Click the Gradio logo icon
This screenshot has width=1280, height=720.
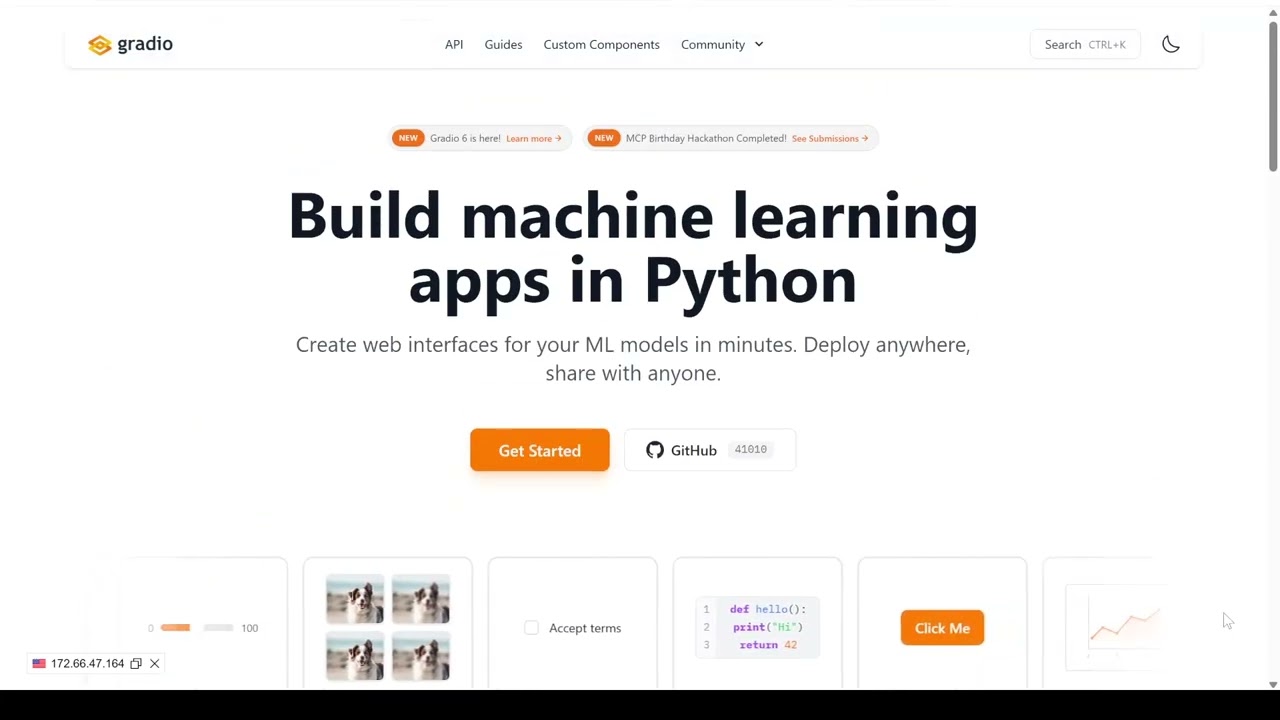[x=99, y=45]
